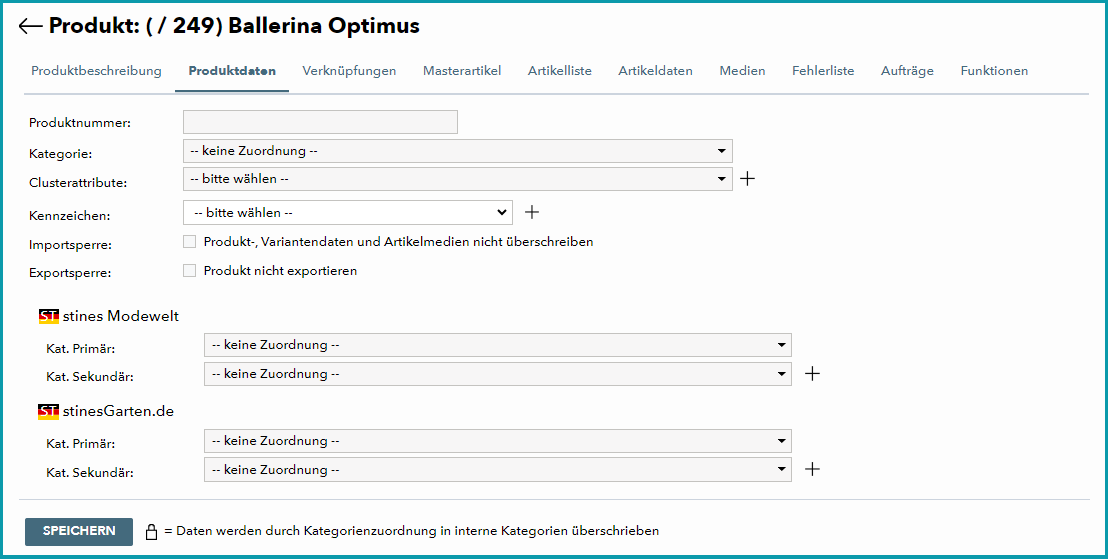
Task: Add another Kennzeichen with plus icon
Action: [532, 212]
